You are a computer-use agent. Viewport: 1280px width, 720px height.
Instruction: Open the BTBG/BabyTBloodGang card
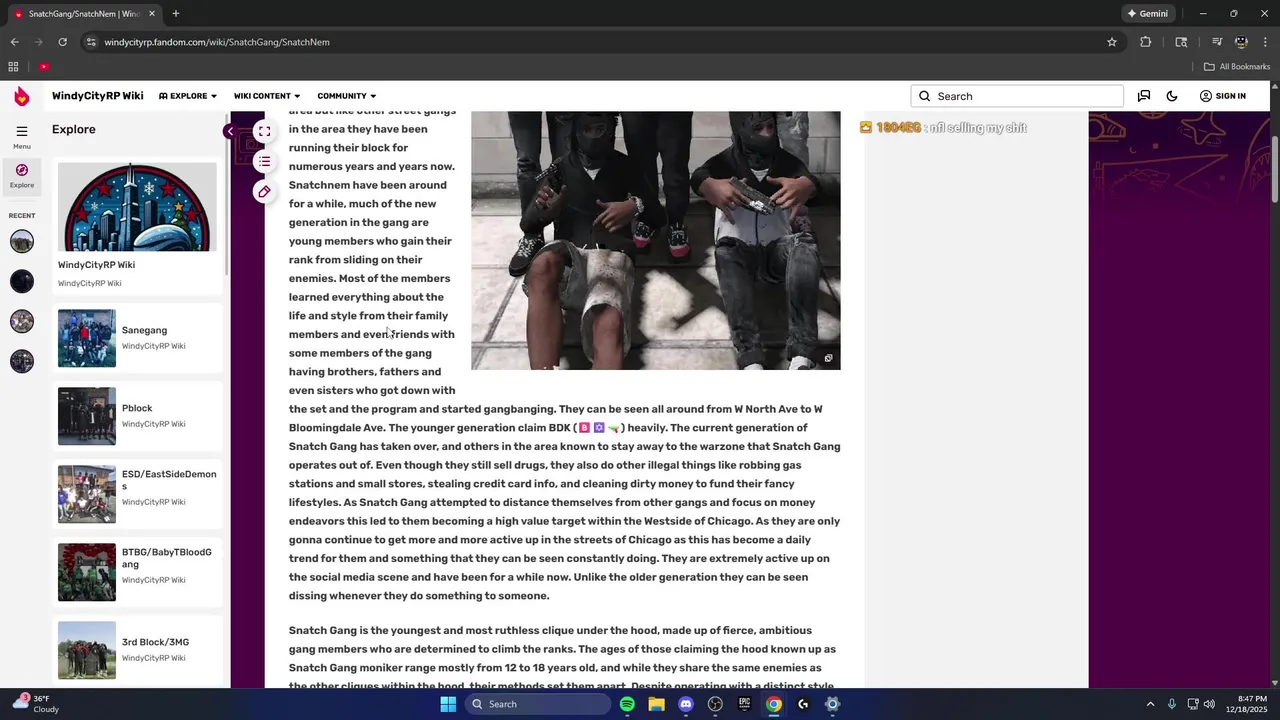click(x=137, y=572)
